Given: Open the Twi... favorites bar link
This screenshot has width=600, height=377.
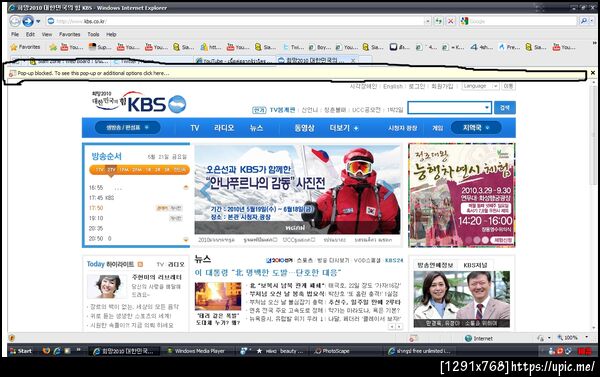Looking at the screenshot, I should point(293,47).
